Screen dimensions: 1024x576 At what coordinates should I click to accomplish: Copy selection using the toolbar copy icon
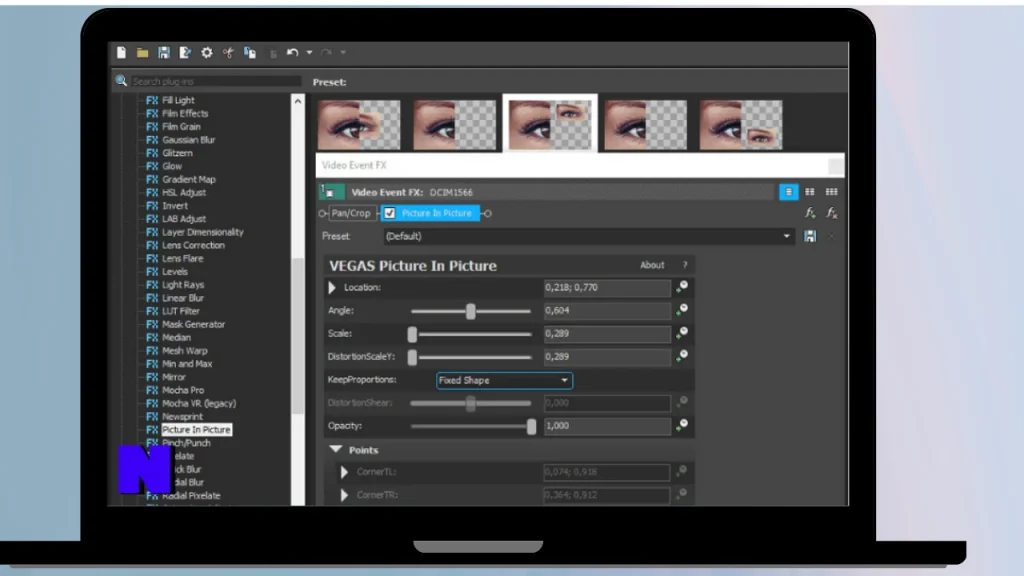click(249, 52)
